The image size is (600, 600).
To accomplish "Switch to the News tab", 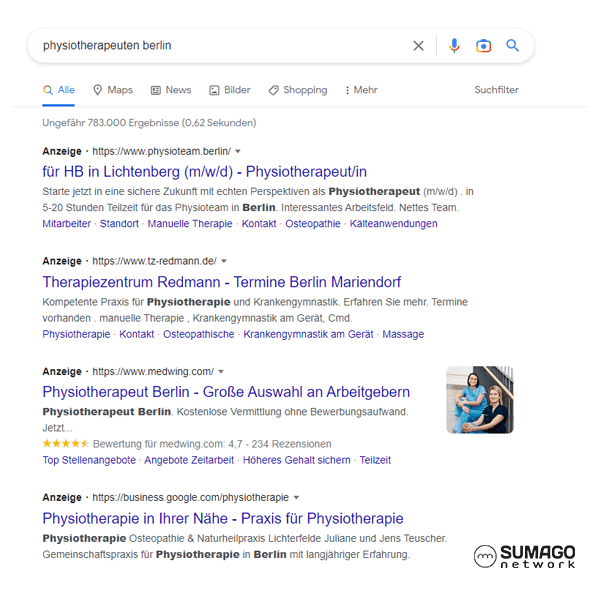I will click(x=171, y=90).
